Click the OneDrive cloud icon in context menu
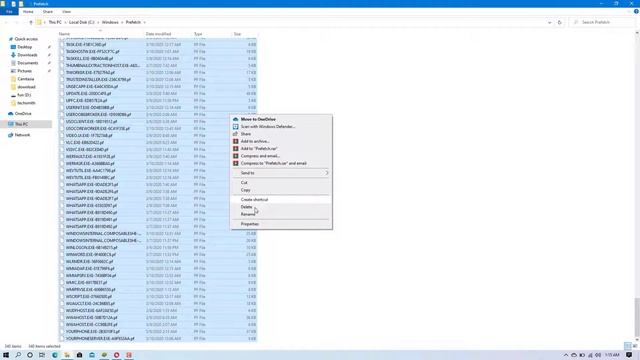Viewport: 640px width, 360px height. (236, 119)
